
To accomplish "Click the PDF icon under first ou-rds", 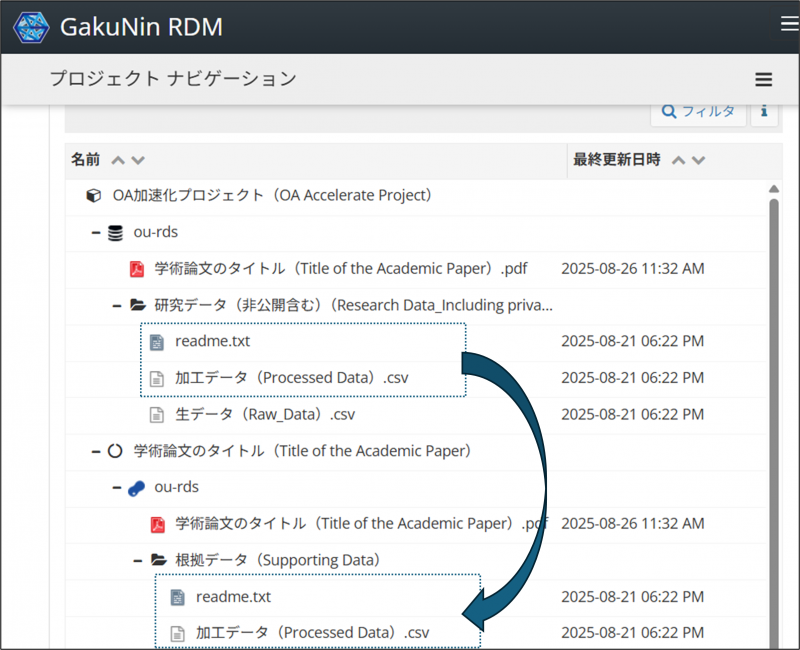I will coord(137,269).
